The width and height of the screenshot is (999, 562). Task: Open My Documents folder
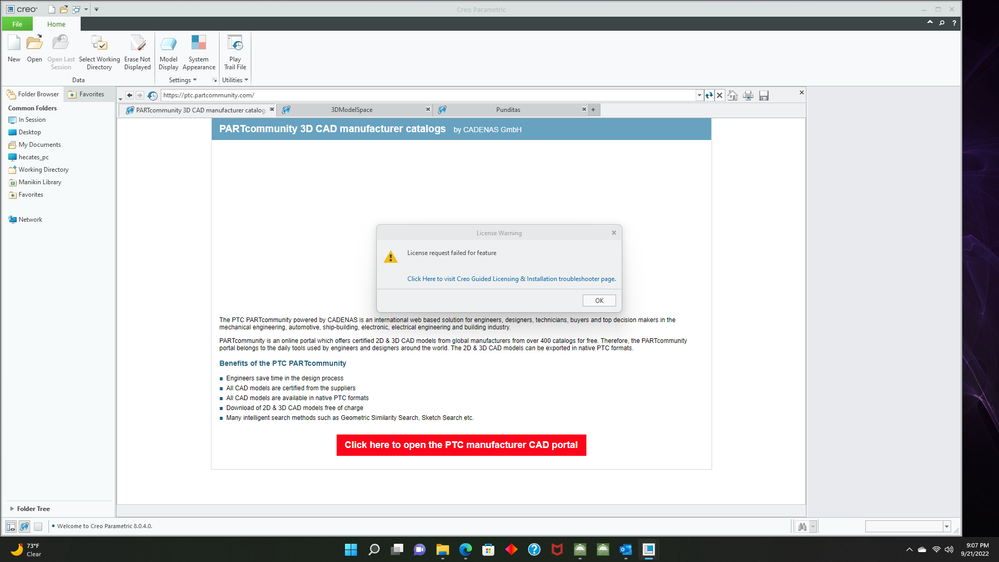click(x=34, y=145)
